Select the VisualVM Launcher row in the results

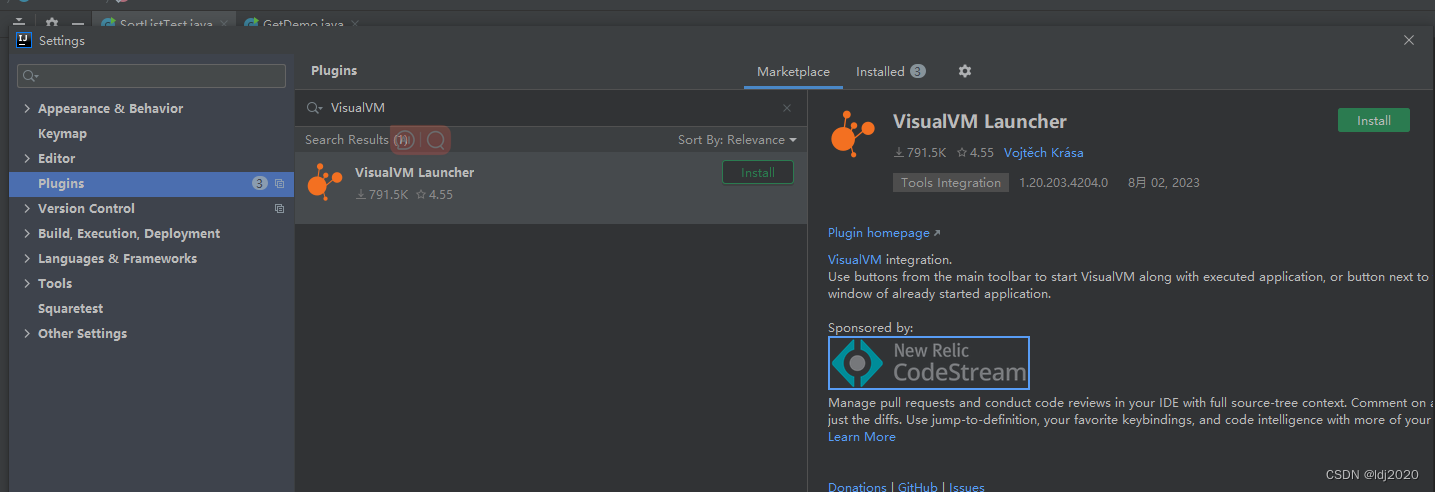pos(551,188)
